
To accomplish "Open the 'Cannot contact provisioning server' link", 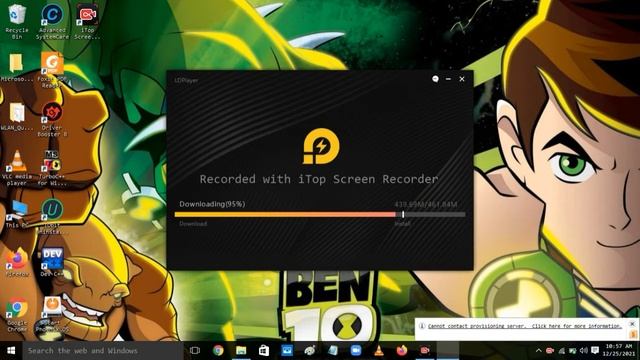I will 525,326.
